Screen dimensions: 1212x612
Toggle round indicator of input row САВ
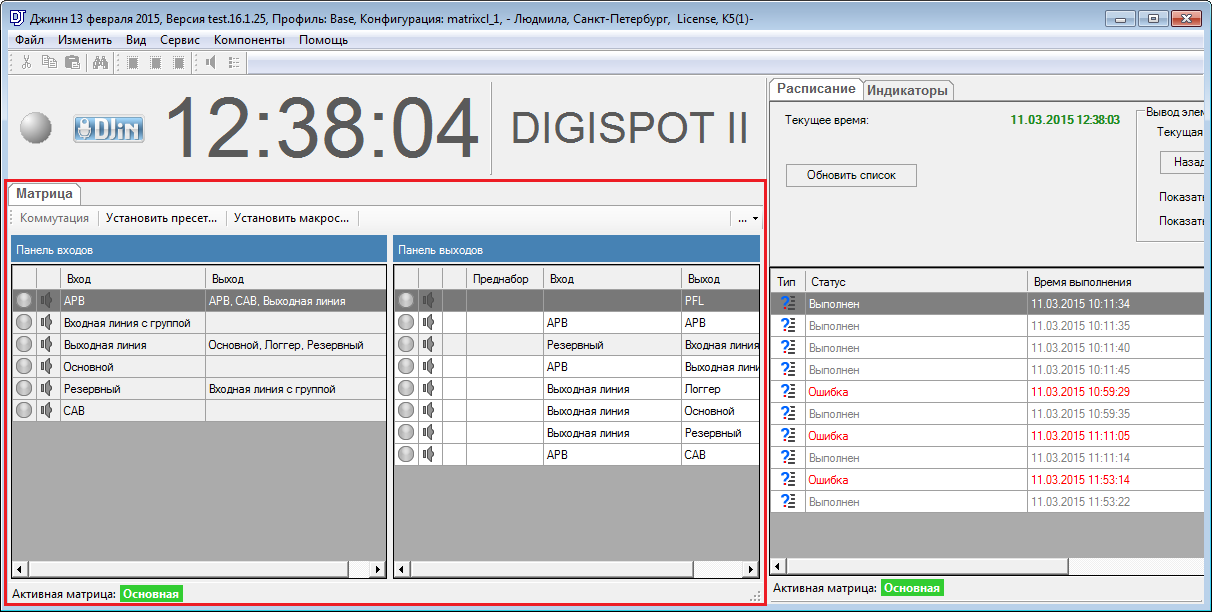coord(24,410)
